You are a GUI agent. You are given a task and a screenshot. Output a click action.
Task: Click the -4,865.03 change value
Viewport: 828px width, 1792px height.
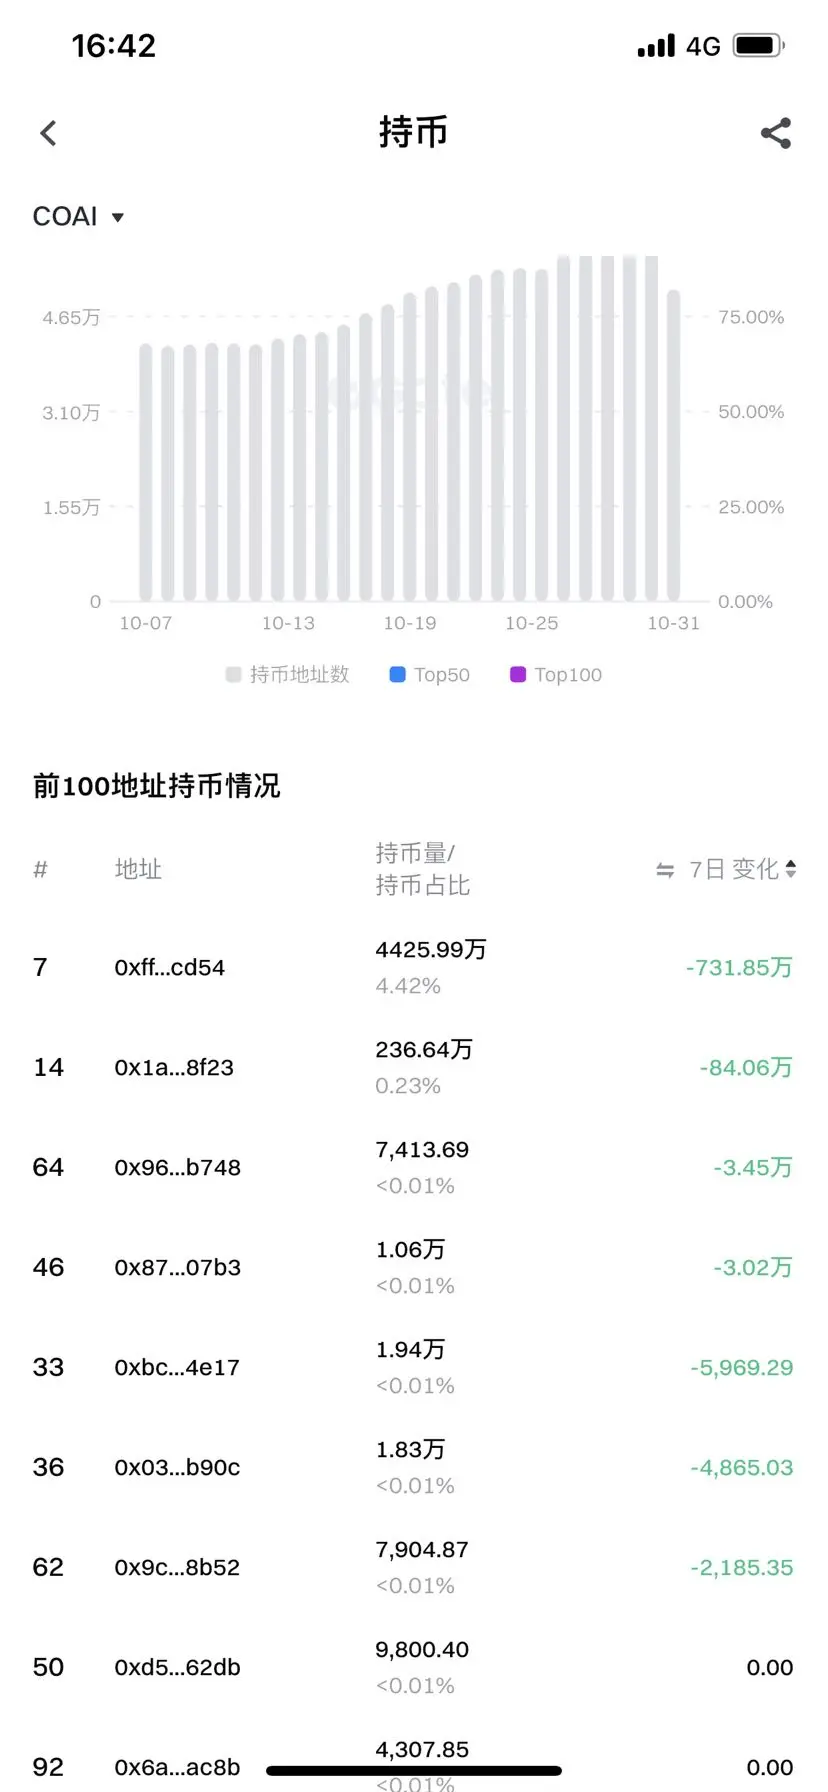coord(741,1468)
